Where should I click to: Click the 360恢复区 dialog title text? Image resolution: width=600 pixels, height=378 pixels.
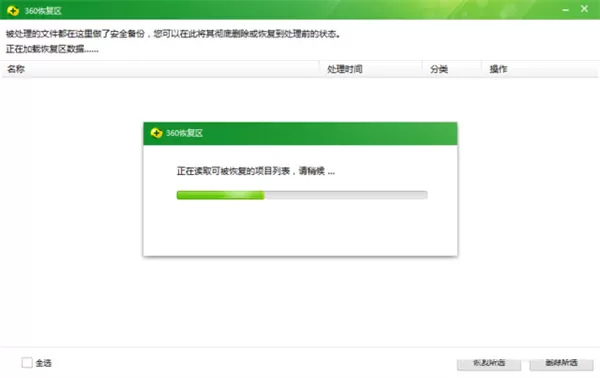pos(184,133)
